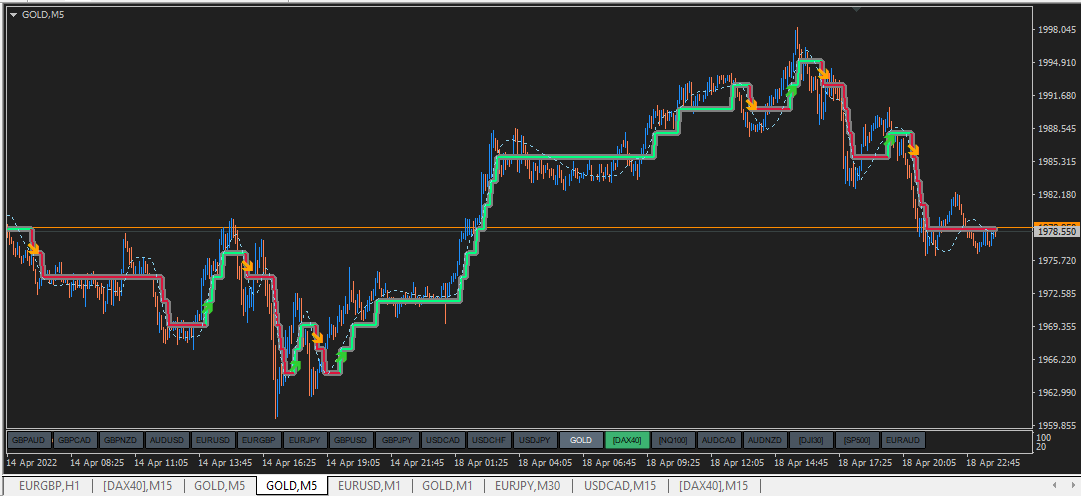The height and width of the screenshot is (497, 1081).
Task: Click the 18 Apr 17:25 time label
Action: [x=865, y=463]
